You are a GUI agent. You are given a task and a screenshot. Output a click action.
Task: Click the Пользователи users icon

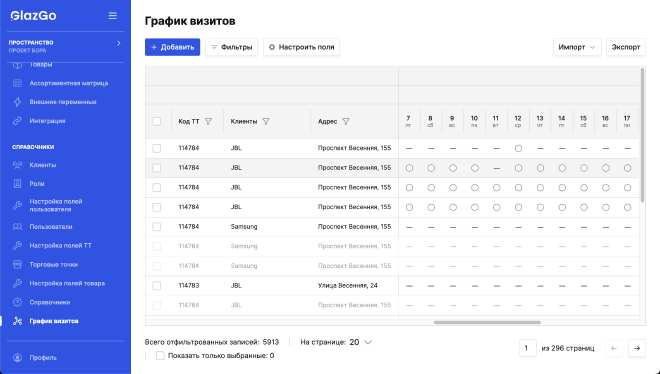point(17,226)
